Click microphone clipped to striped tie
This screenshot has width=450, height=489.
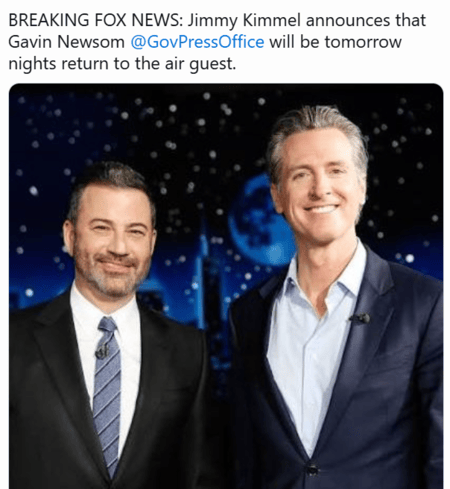(x=102, y=351)
